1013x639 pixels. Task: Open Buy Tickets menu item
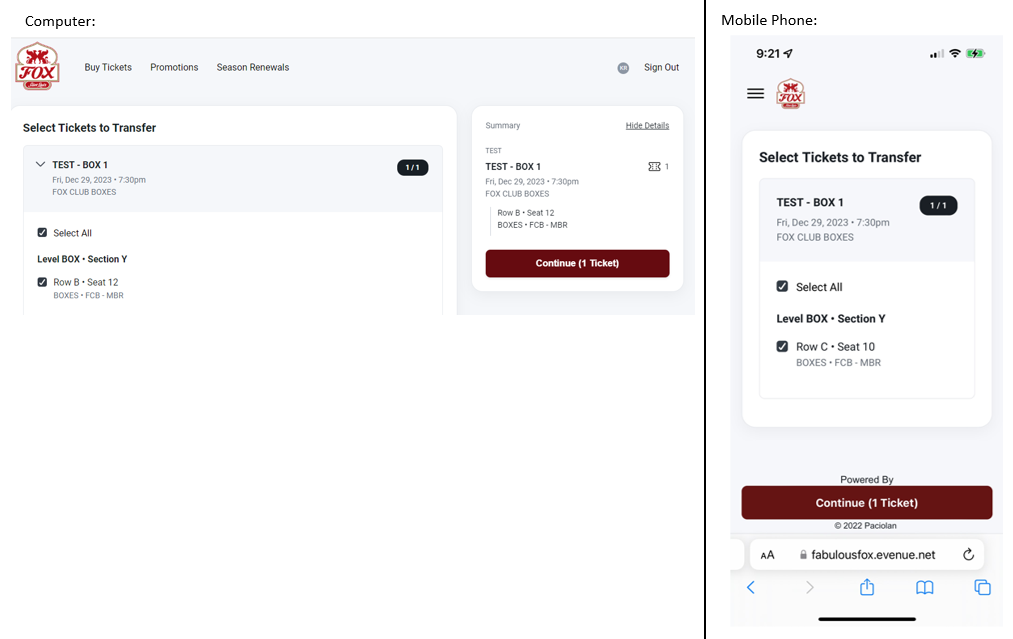pos(108,67)
